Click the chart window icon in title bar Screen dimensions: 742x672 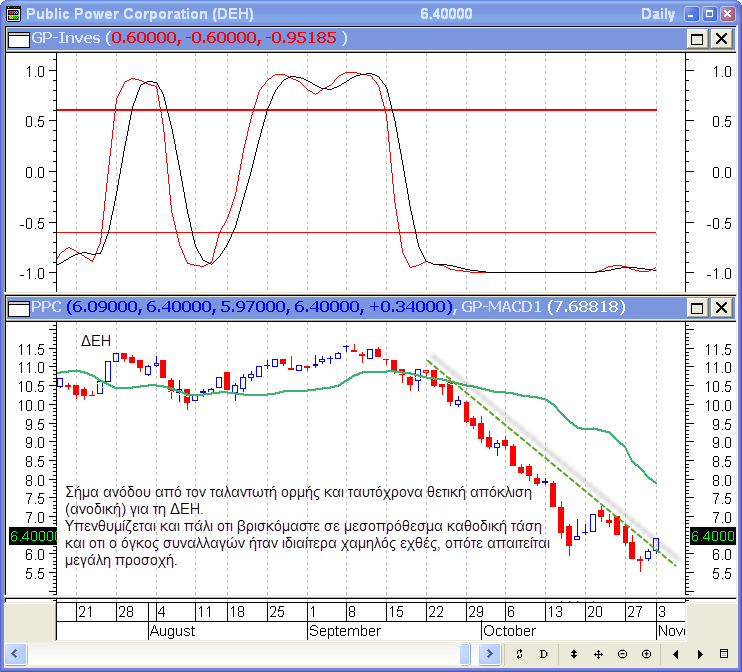tap(12, 13)
